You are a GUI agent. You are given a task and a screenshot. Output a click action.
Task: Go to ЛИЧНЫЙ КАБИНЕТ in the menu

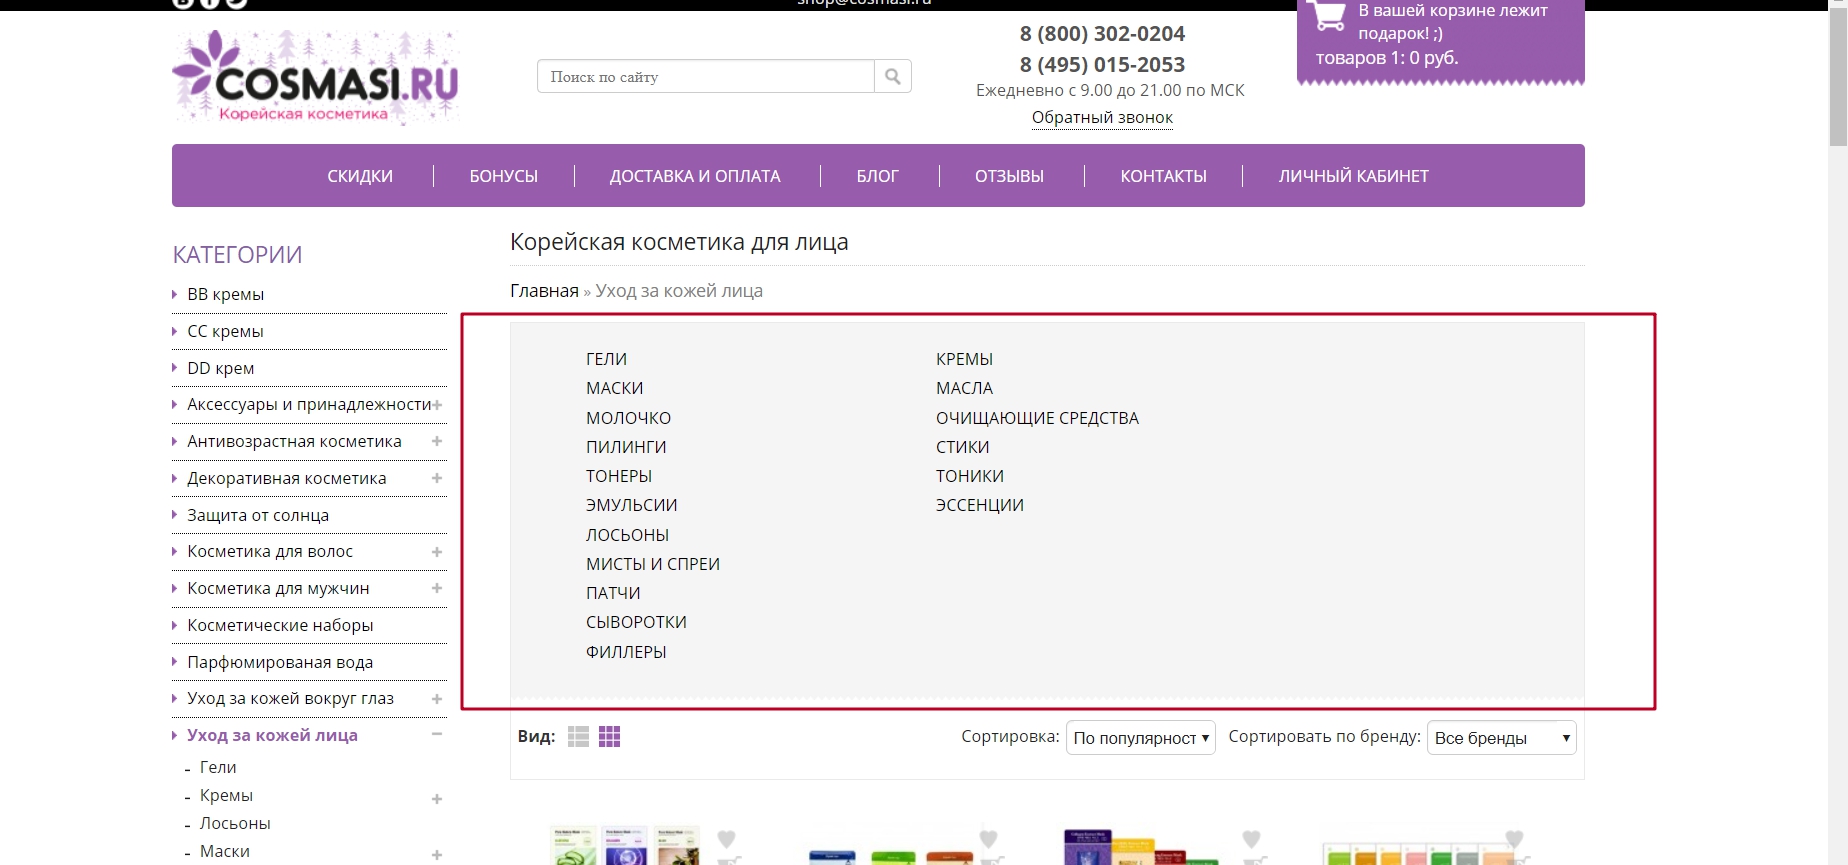[x=1353, y=176]
